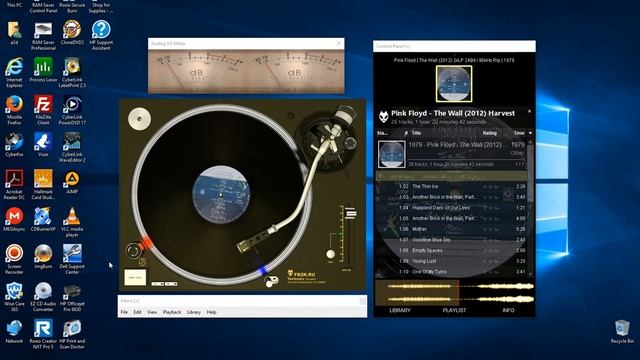Click the small square icon under the round knob
This screenshot has height=360, width=640.
pyautogui.click(x=142, y=262)
